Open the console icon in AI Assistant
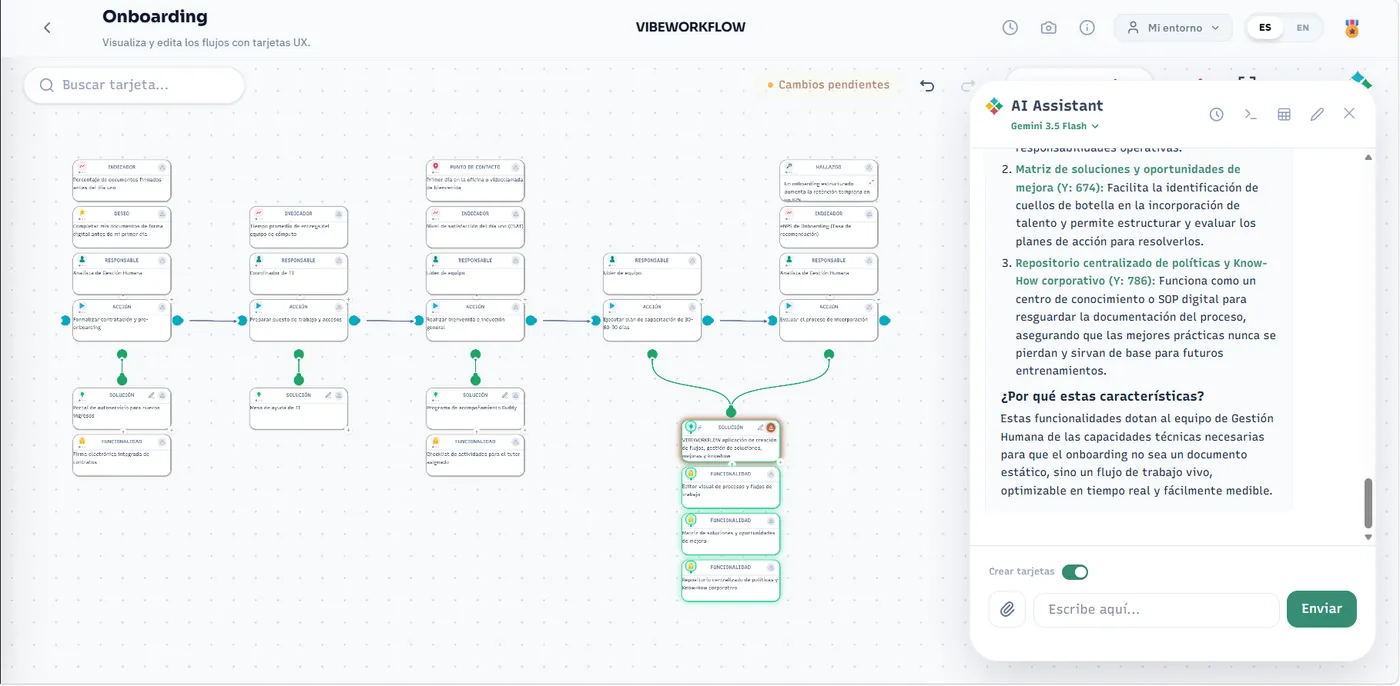1400x686 pixels. (x=1250, y=114)
